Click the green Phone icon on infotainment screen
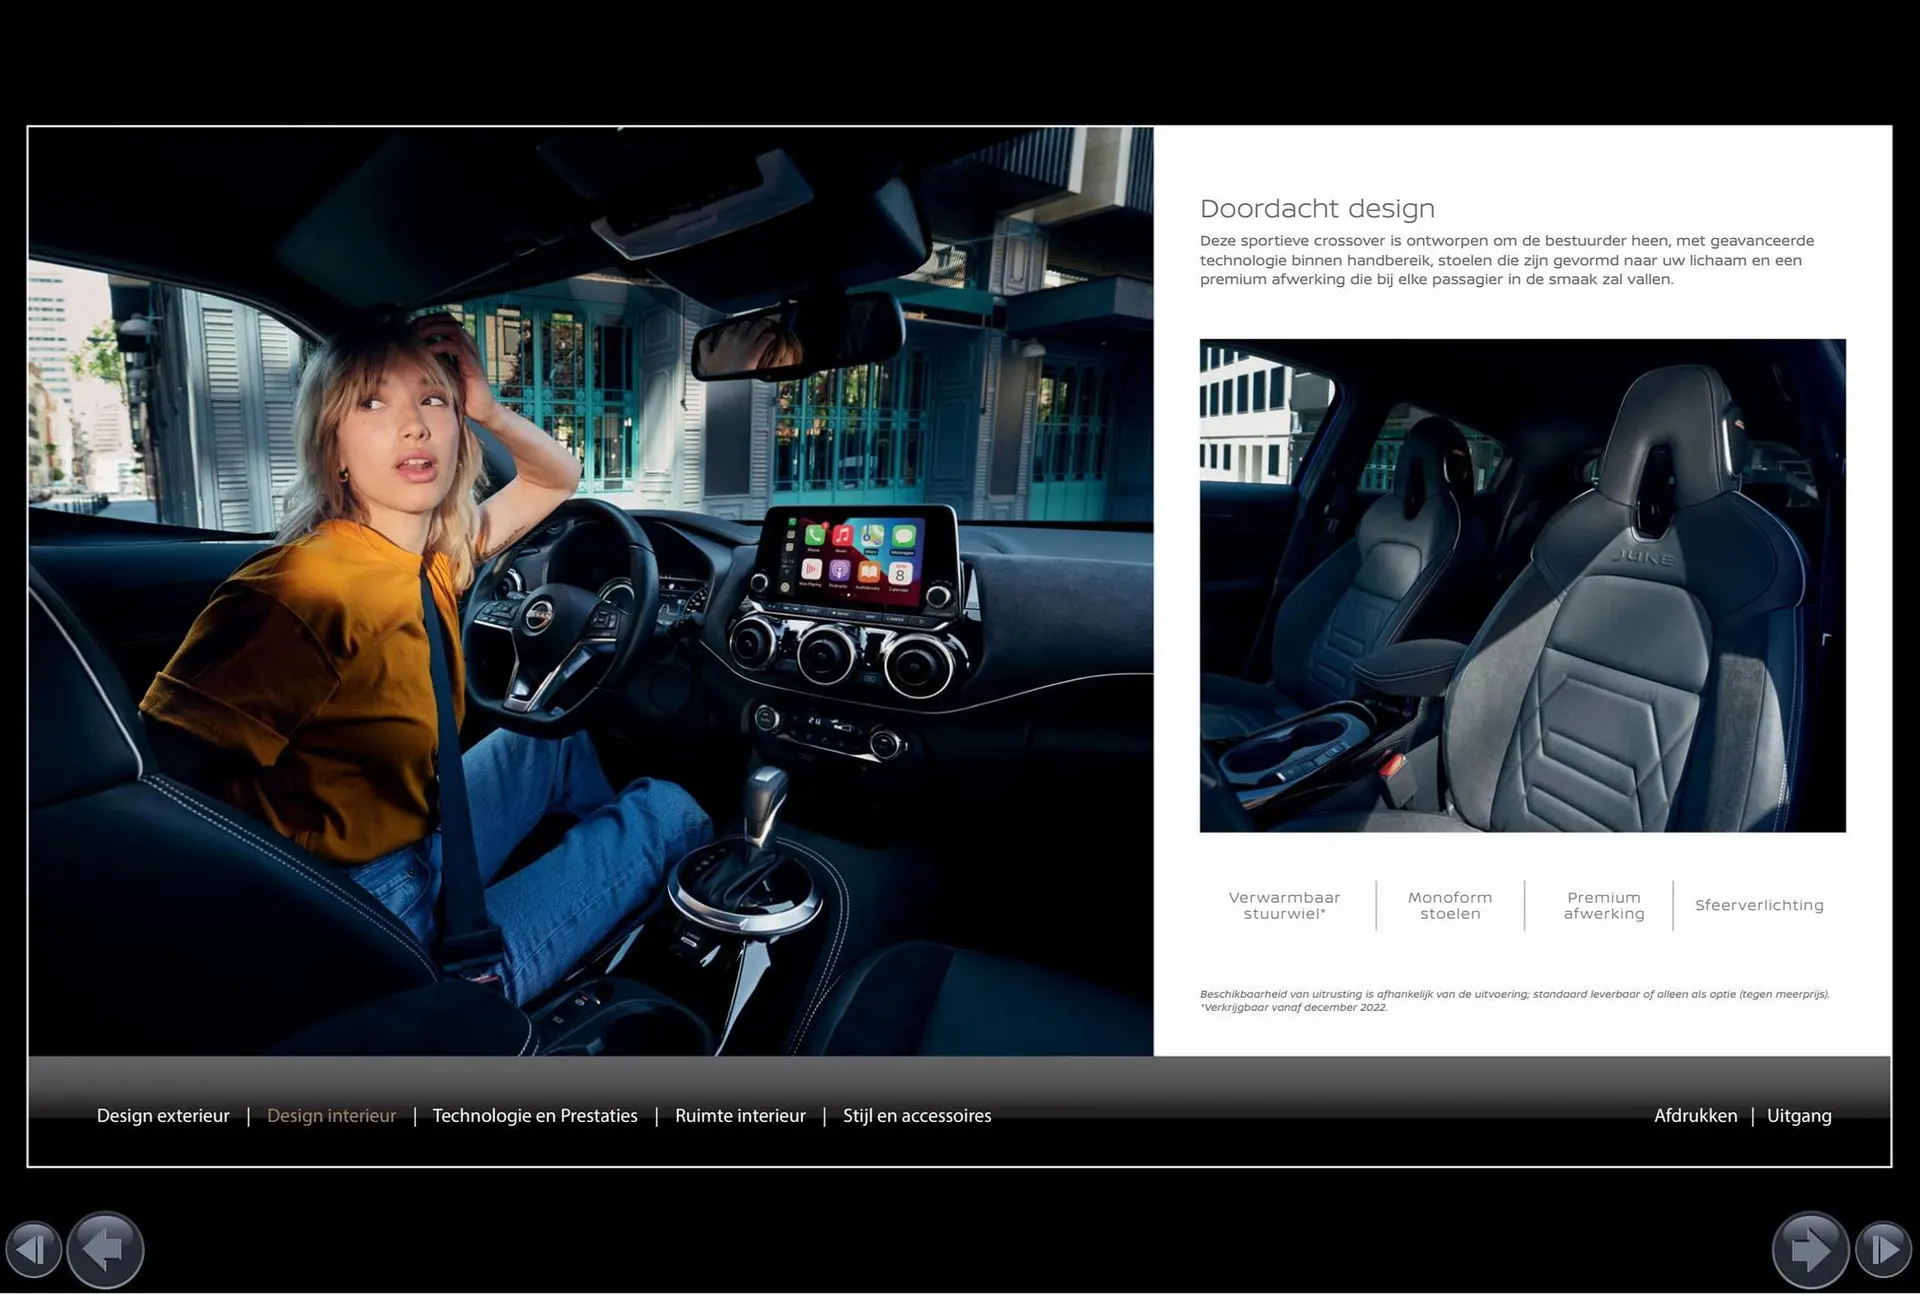The height and width of the screenshot is (1294, 1920). [x=814, y=536]
